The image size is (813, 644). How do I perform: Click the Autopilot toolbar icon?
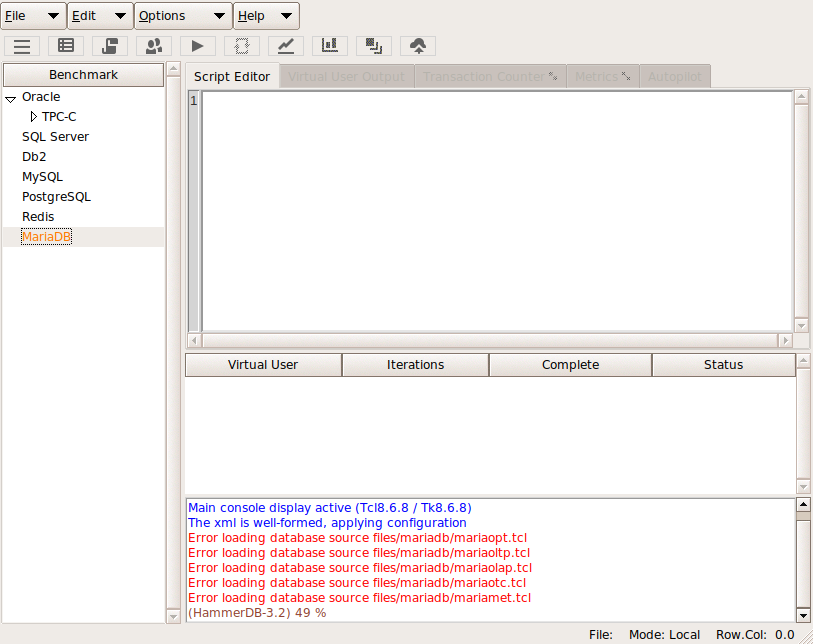click(374, 46)
